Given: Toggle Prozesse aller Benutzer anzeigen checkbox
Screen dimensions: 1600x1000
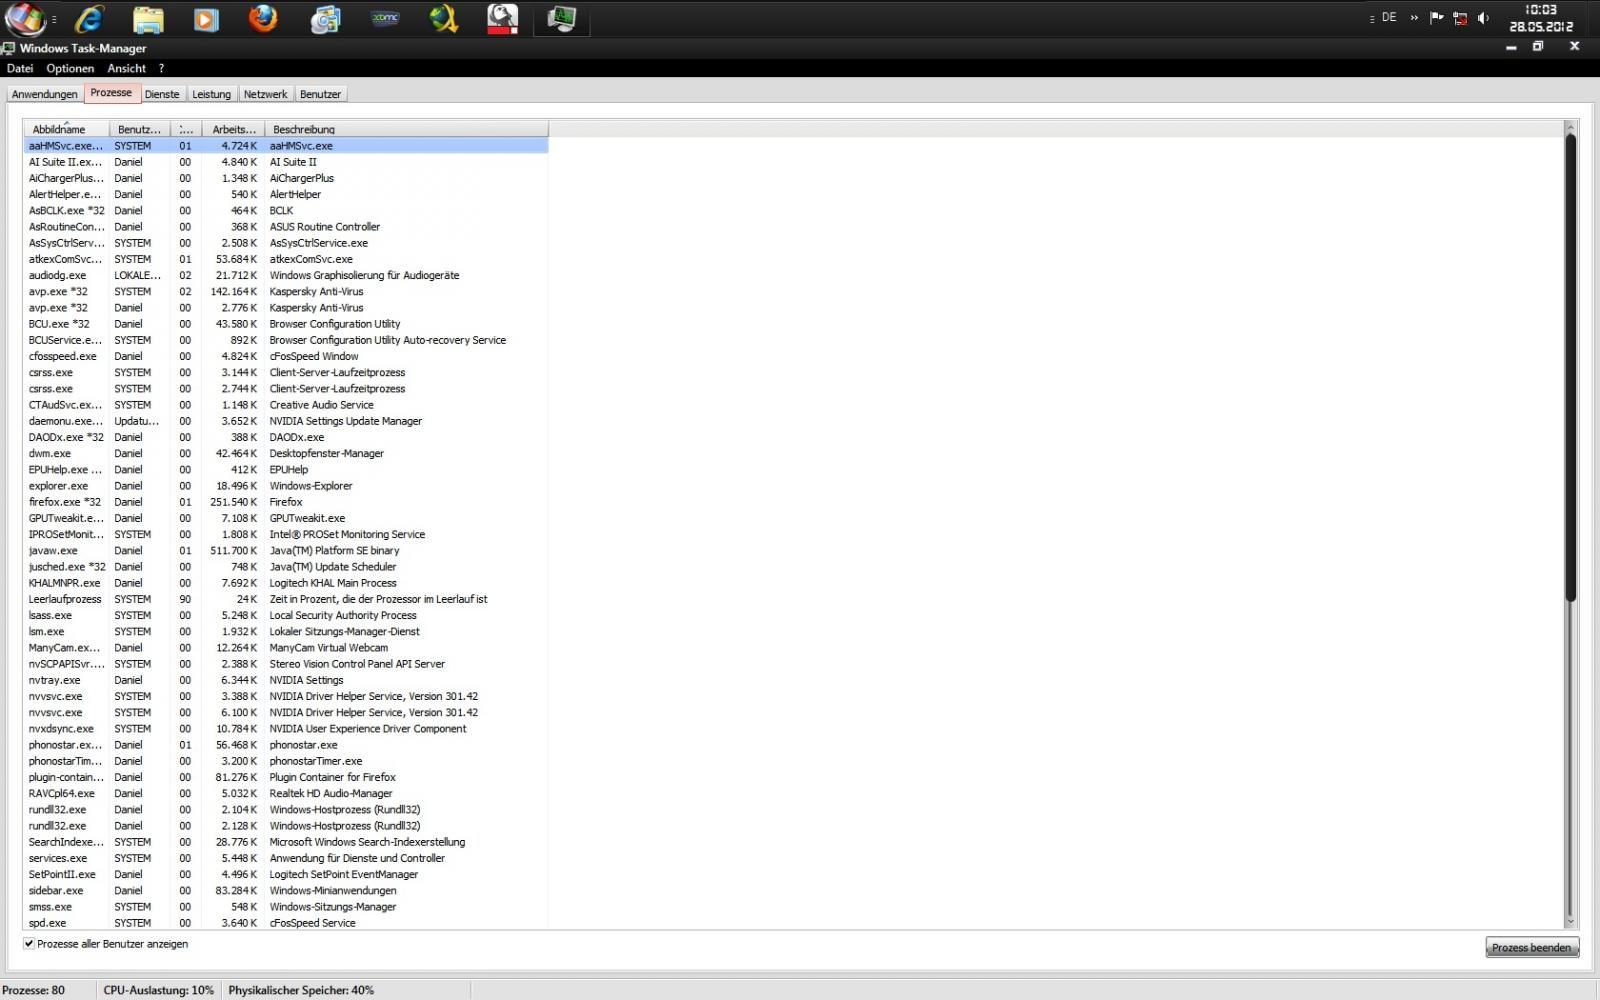Looking at the screenshot, I should click(x=29, y=944).
